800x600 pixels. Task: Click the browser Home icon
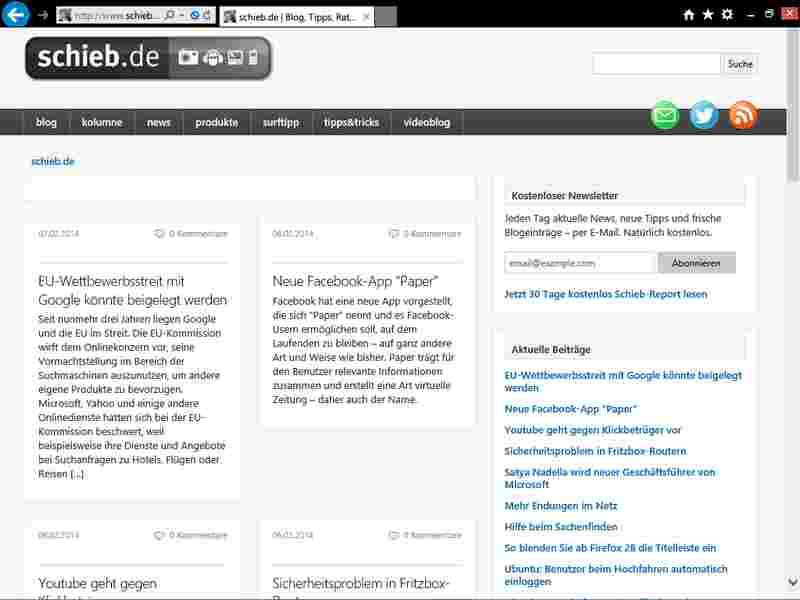(689, 14)
